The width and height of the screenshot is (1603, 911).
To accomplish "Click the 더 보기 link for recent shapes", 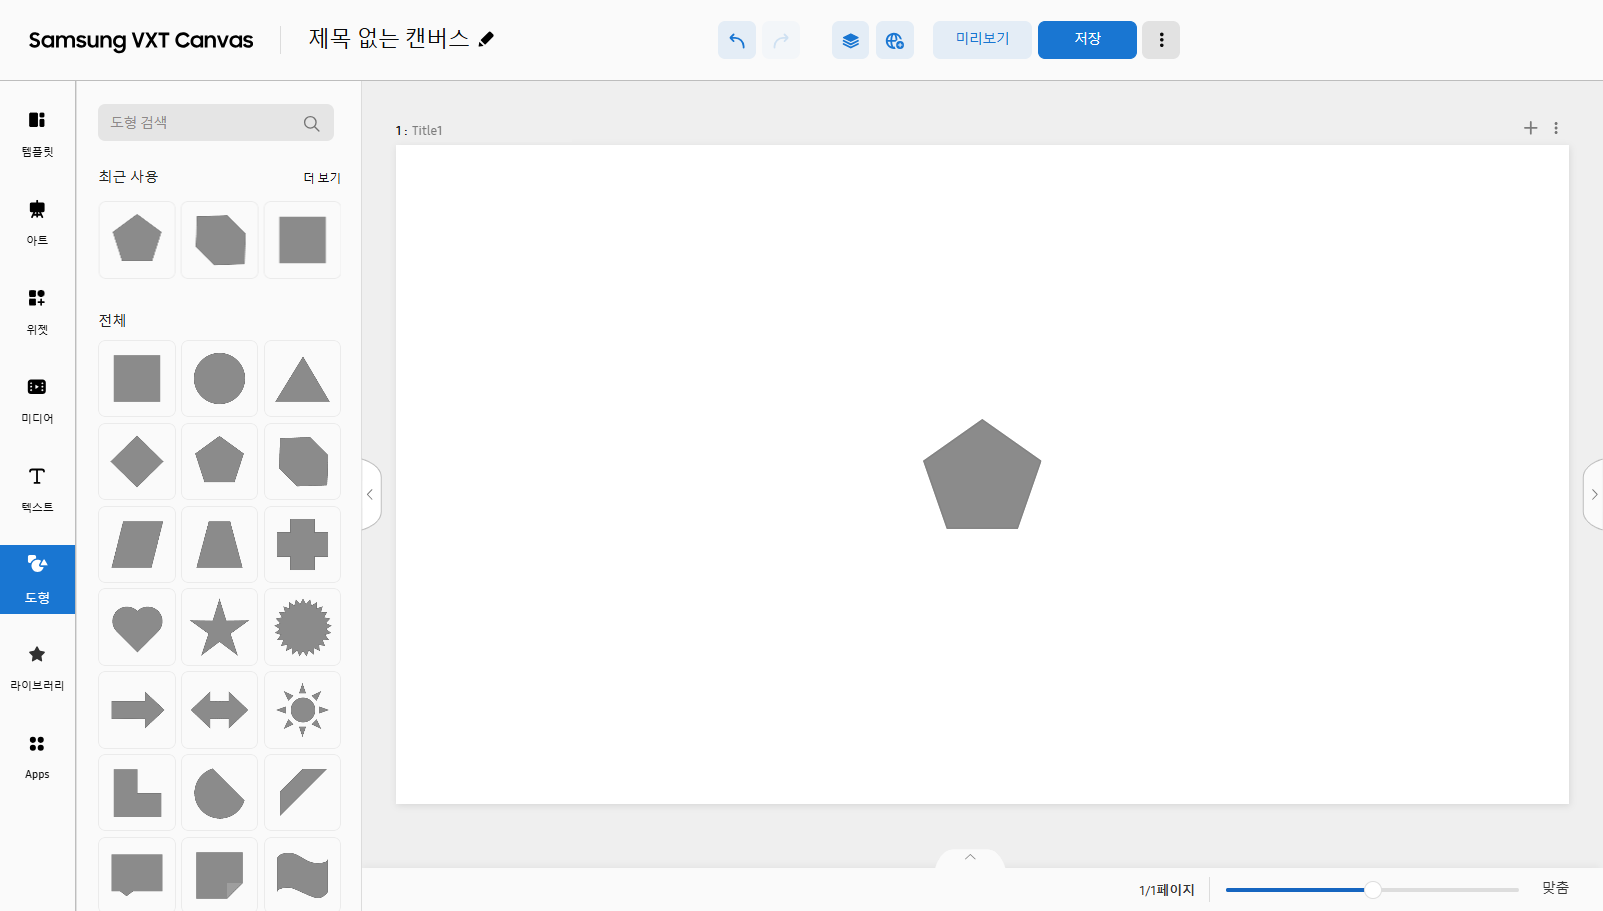I will point(322,178).
